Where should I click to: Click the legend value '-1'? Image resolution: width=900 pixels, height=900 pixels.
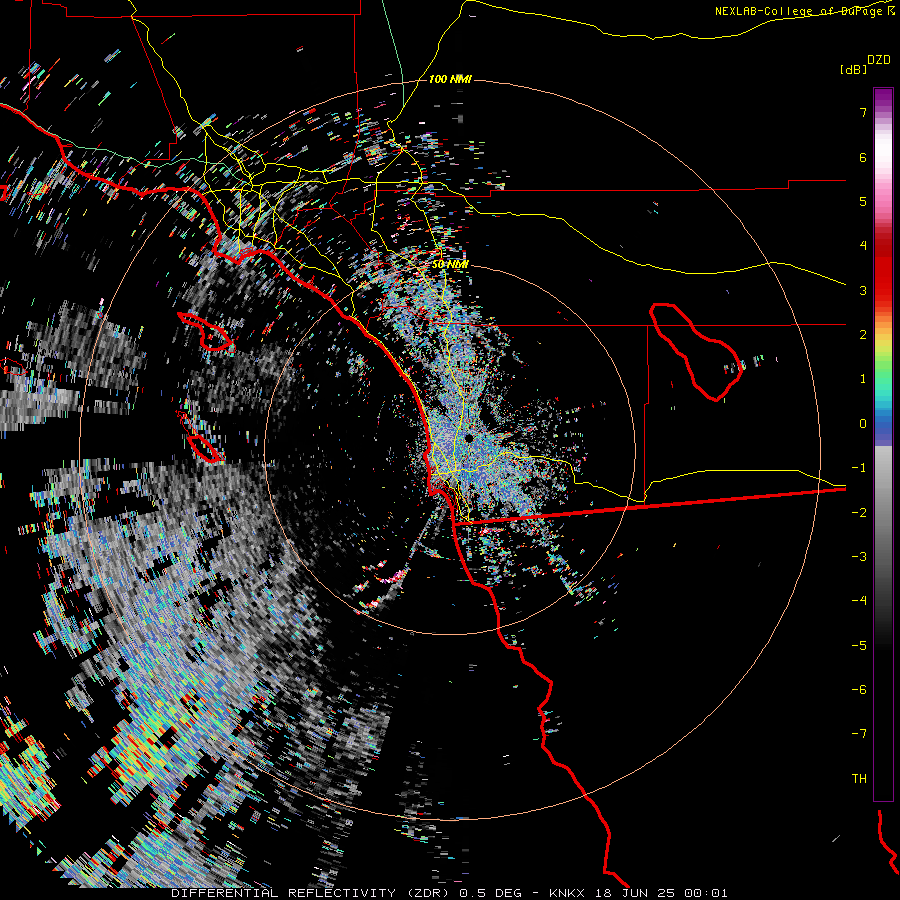pyautogui.click(x=859, y=468)
